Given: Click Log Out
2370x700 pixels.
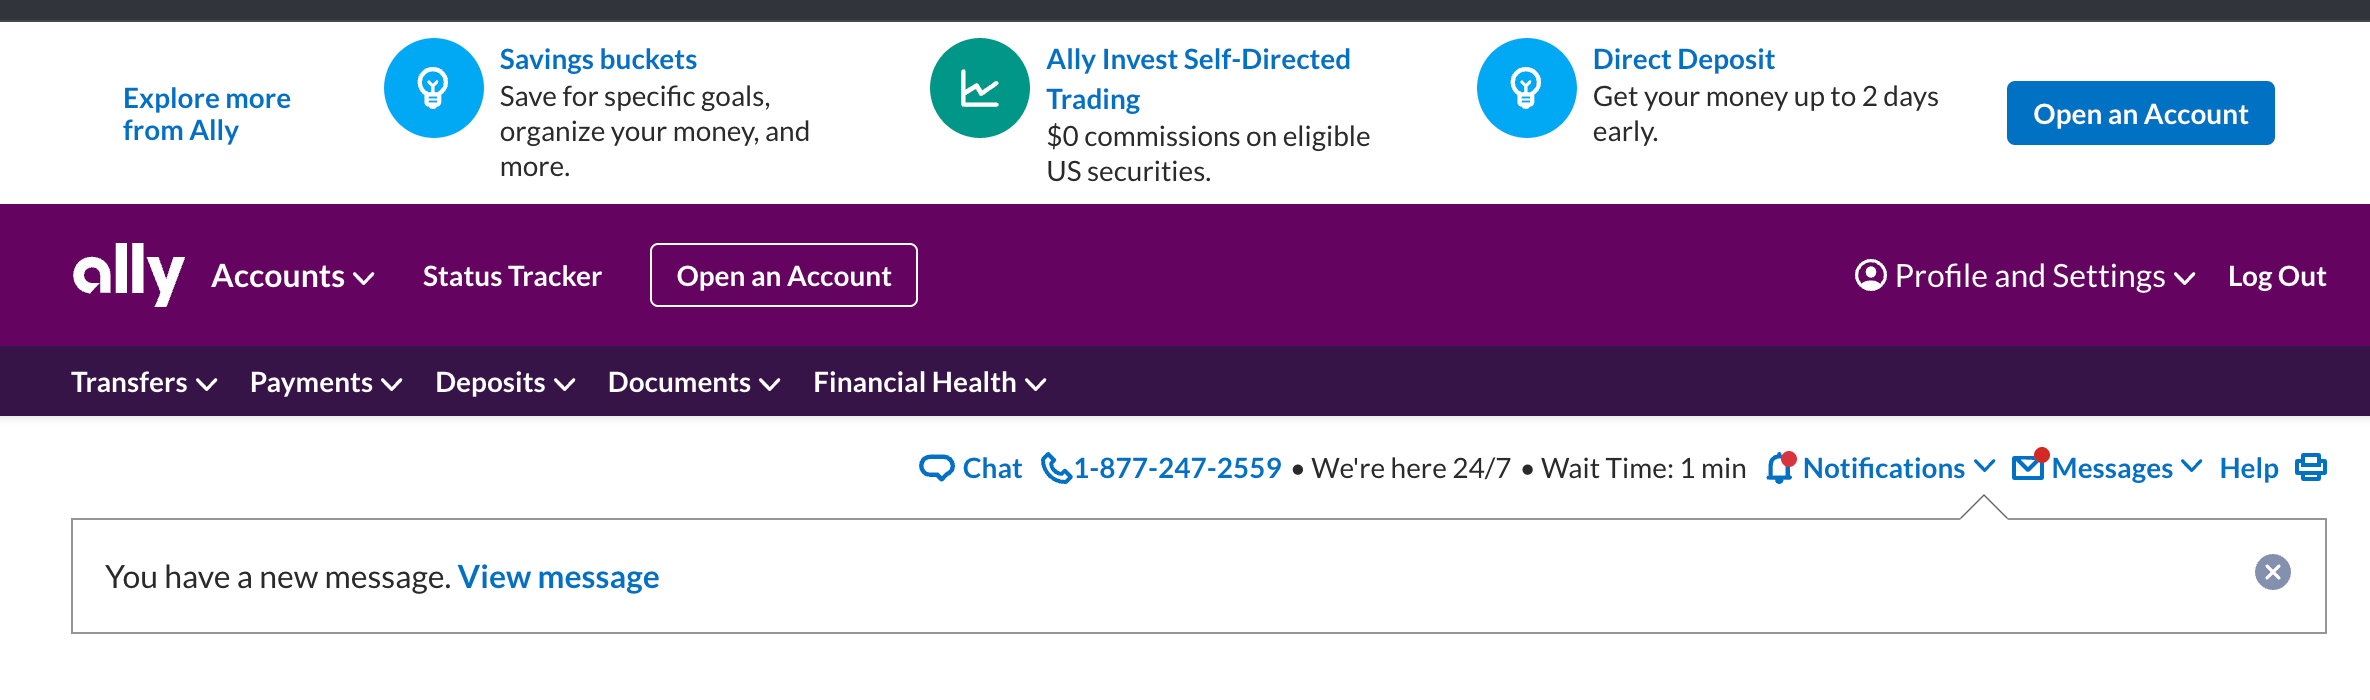Looking at the screenshot, I should (x=2277, y=276).
